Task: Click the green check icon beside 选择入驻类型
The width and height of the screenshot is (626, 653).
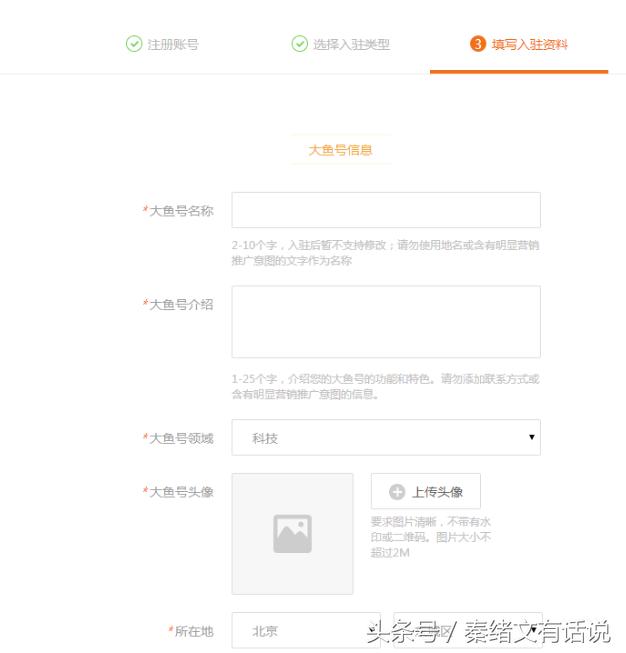Action: click(x=299, y=44)
